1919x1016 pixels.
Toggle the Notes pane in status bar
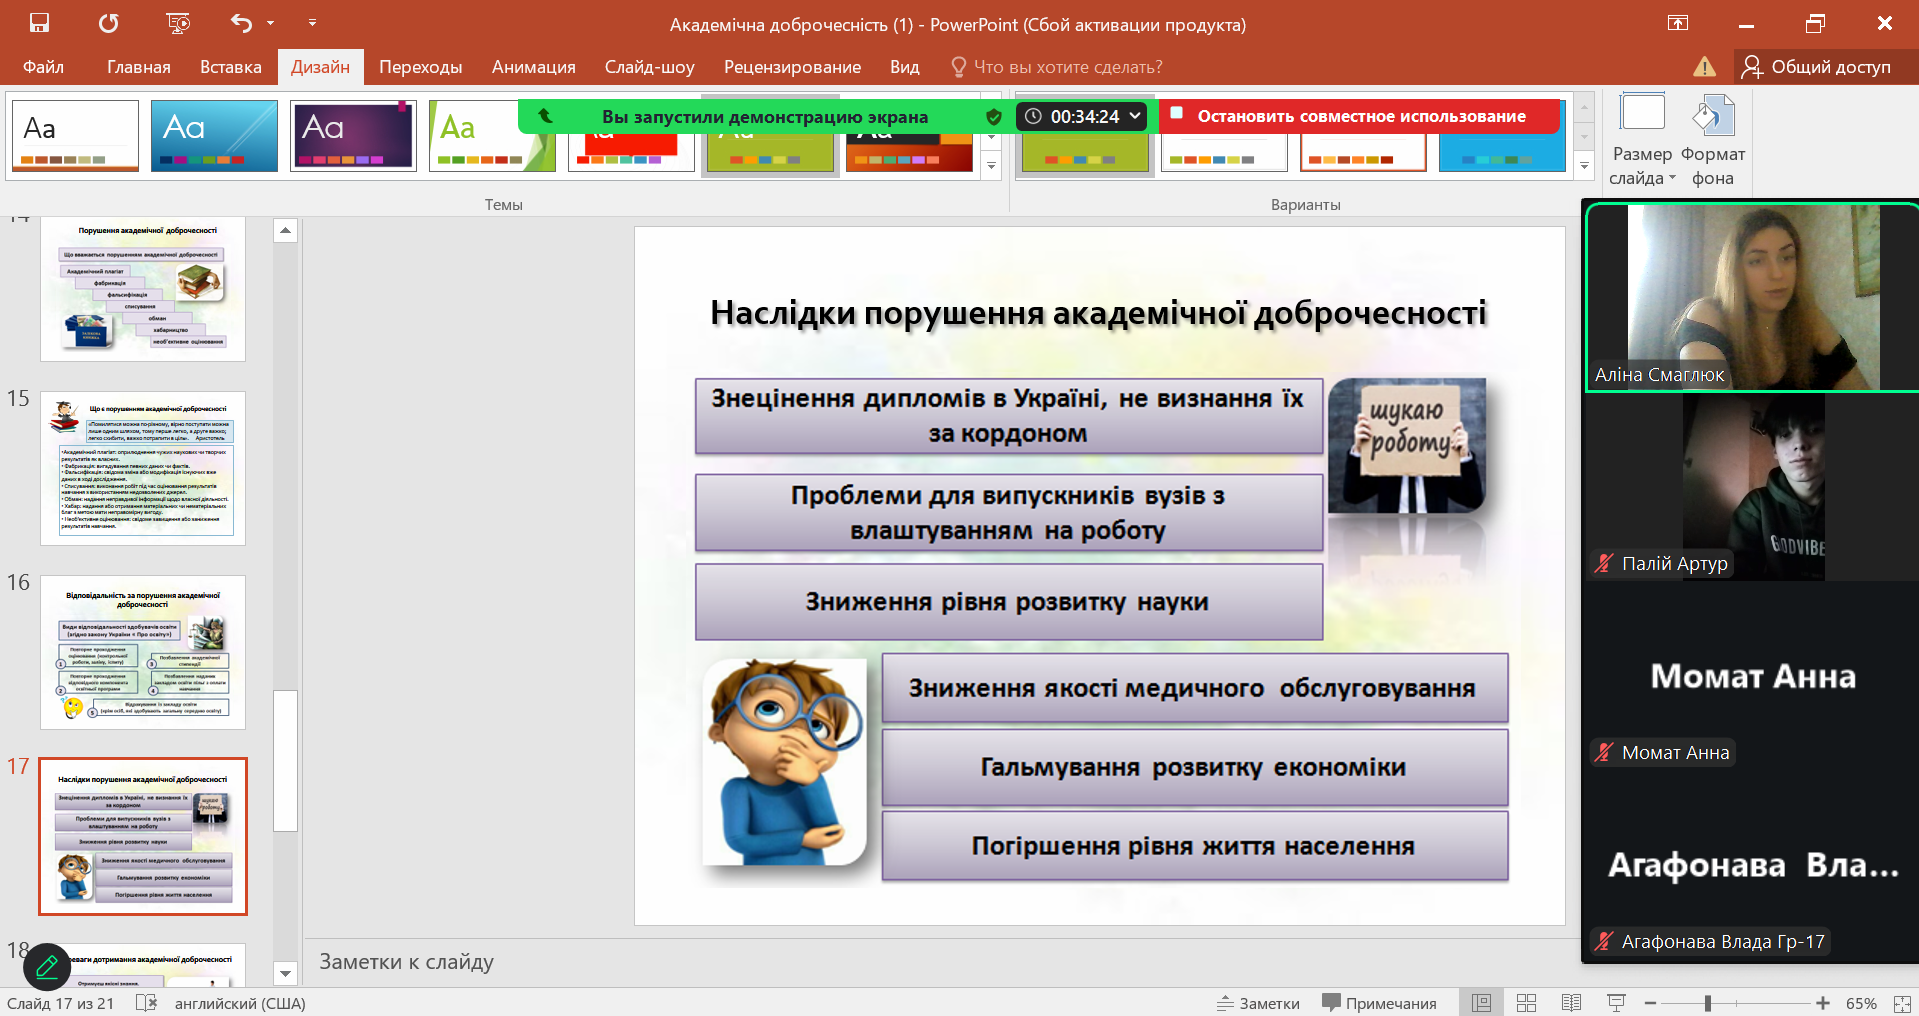click(x=1258, y=1003)
